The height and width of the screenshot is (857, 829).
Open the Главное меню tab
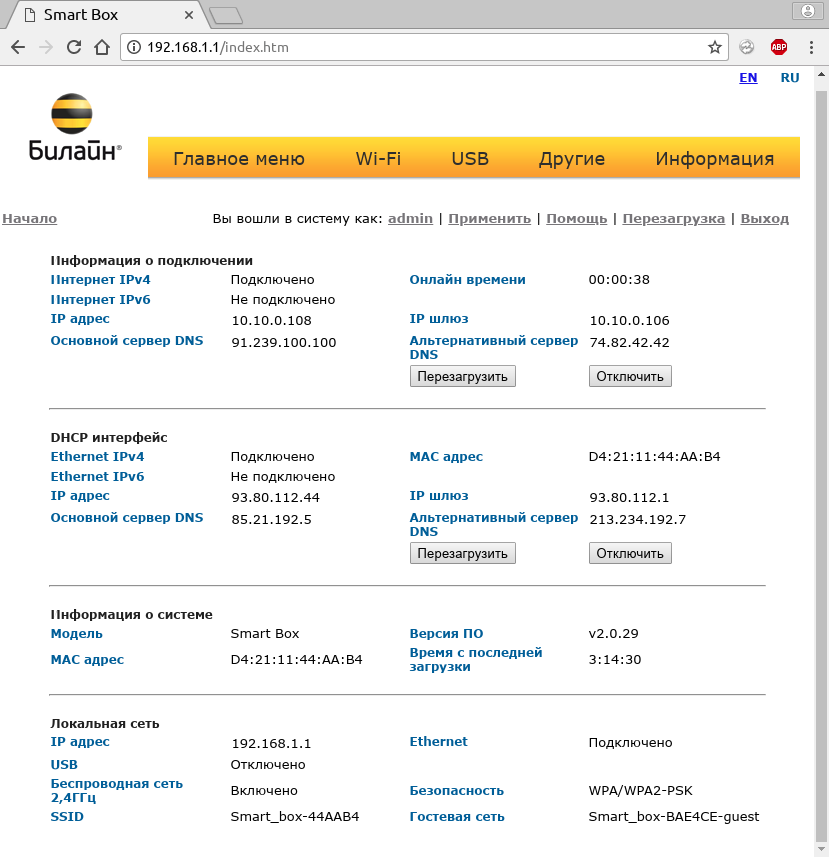coord(239,159)
